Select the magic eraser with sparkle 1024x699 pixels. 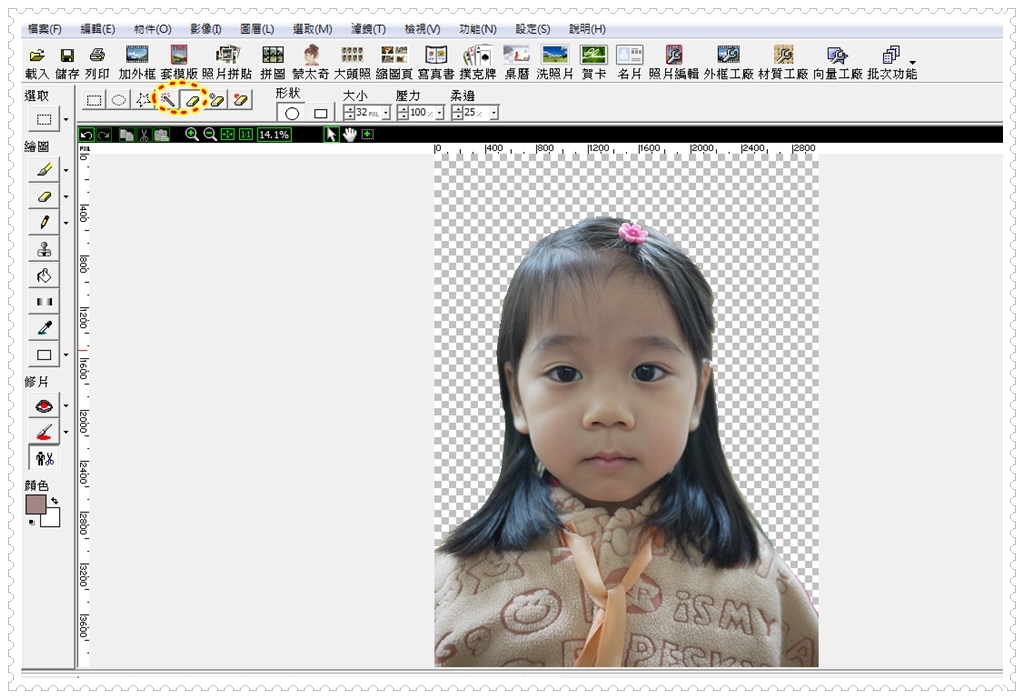(x=216, y=100)
